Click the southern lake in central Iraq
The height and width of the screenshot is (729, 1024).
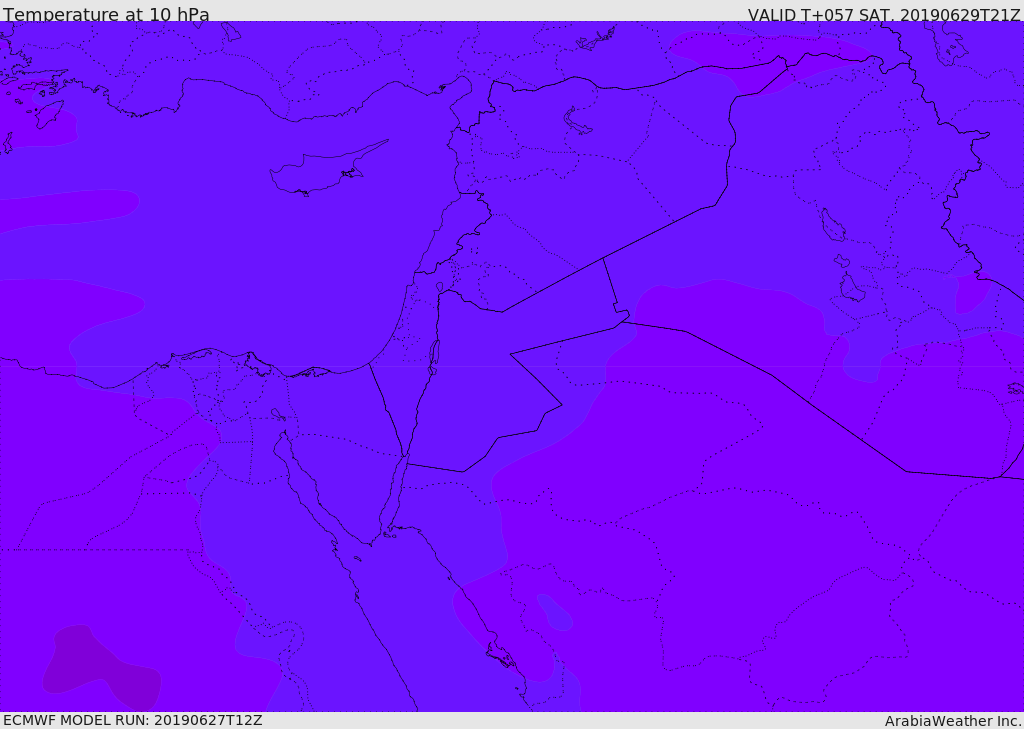851,288
